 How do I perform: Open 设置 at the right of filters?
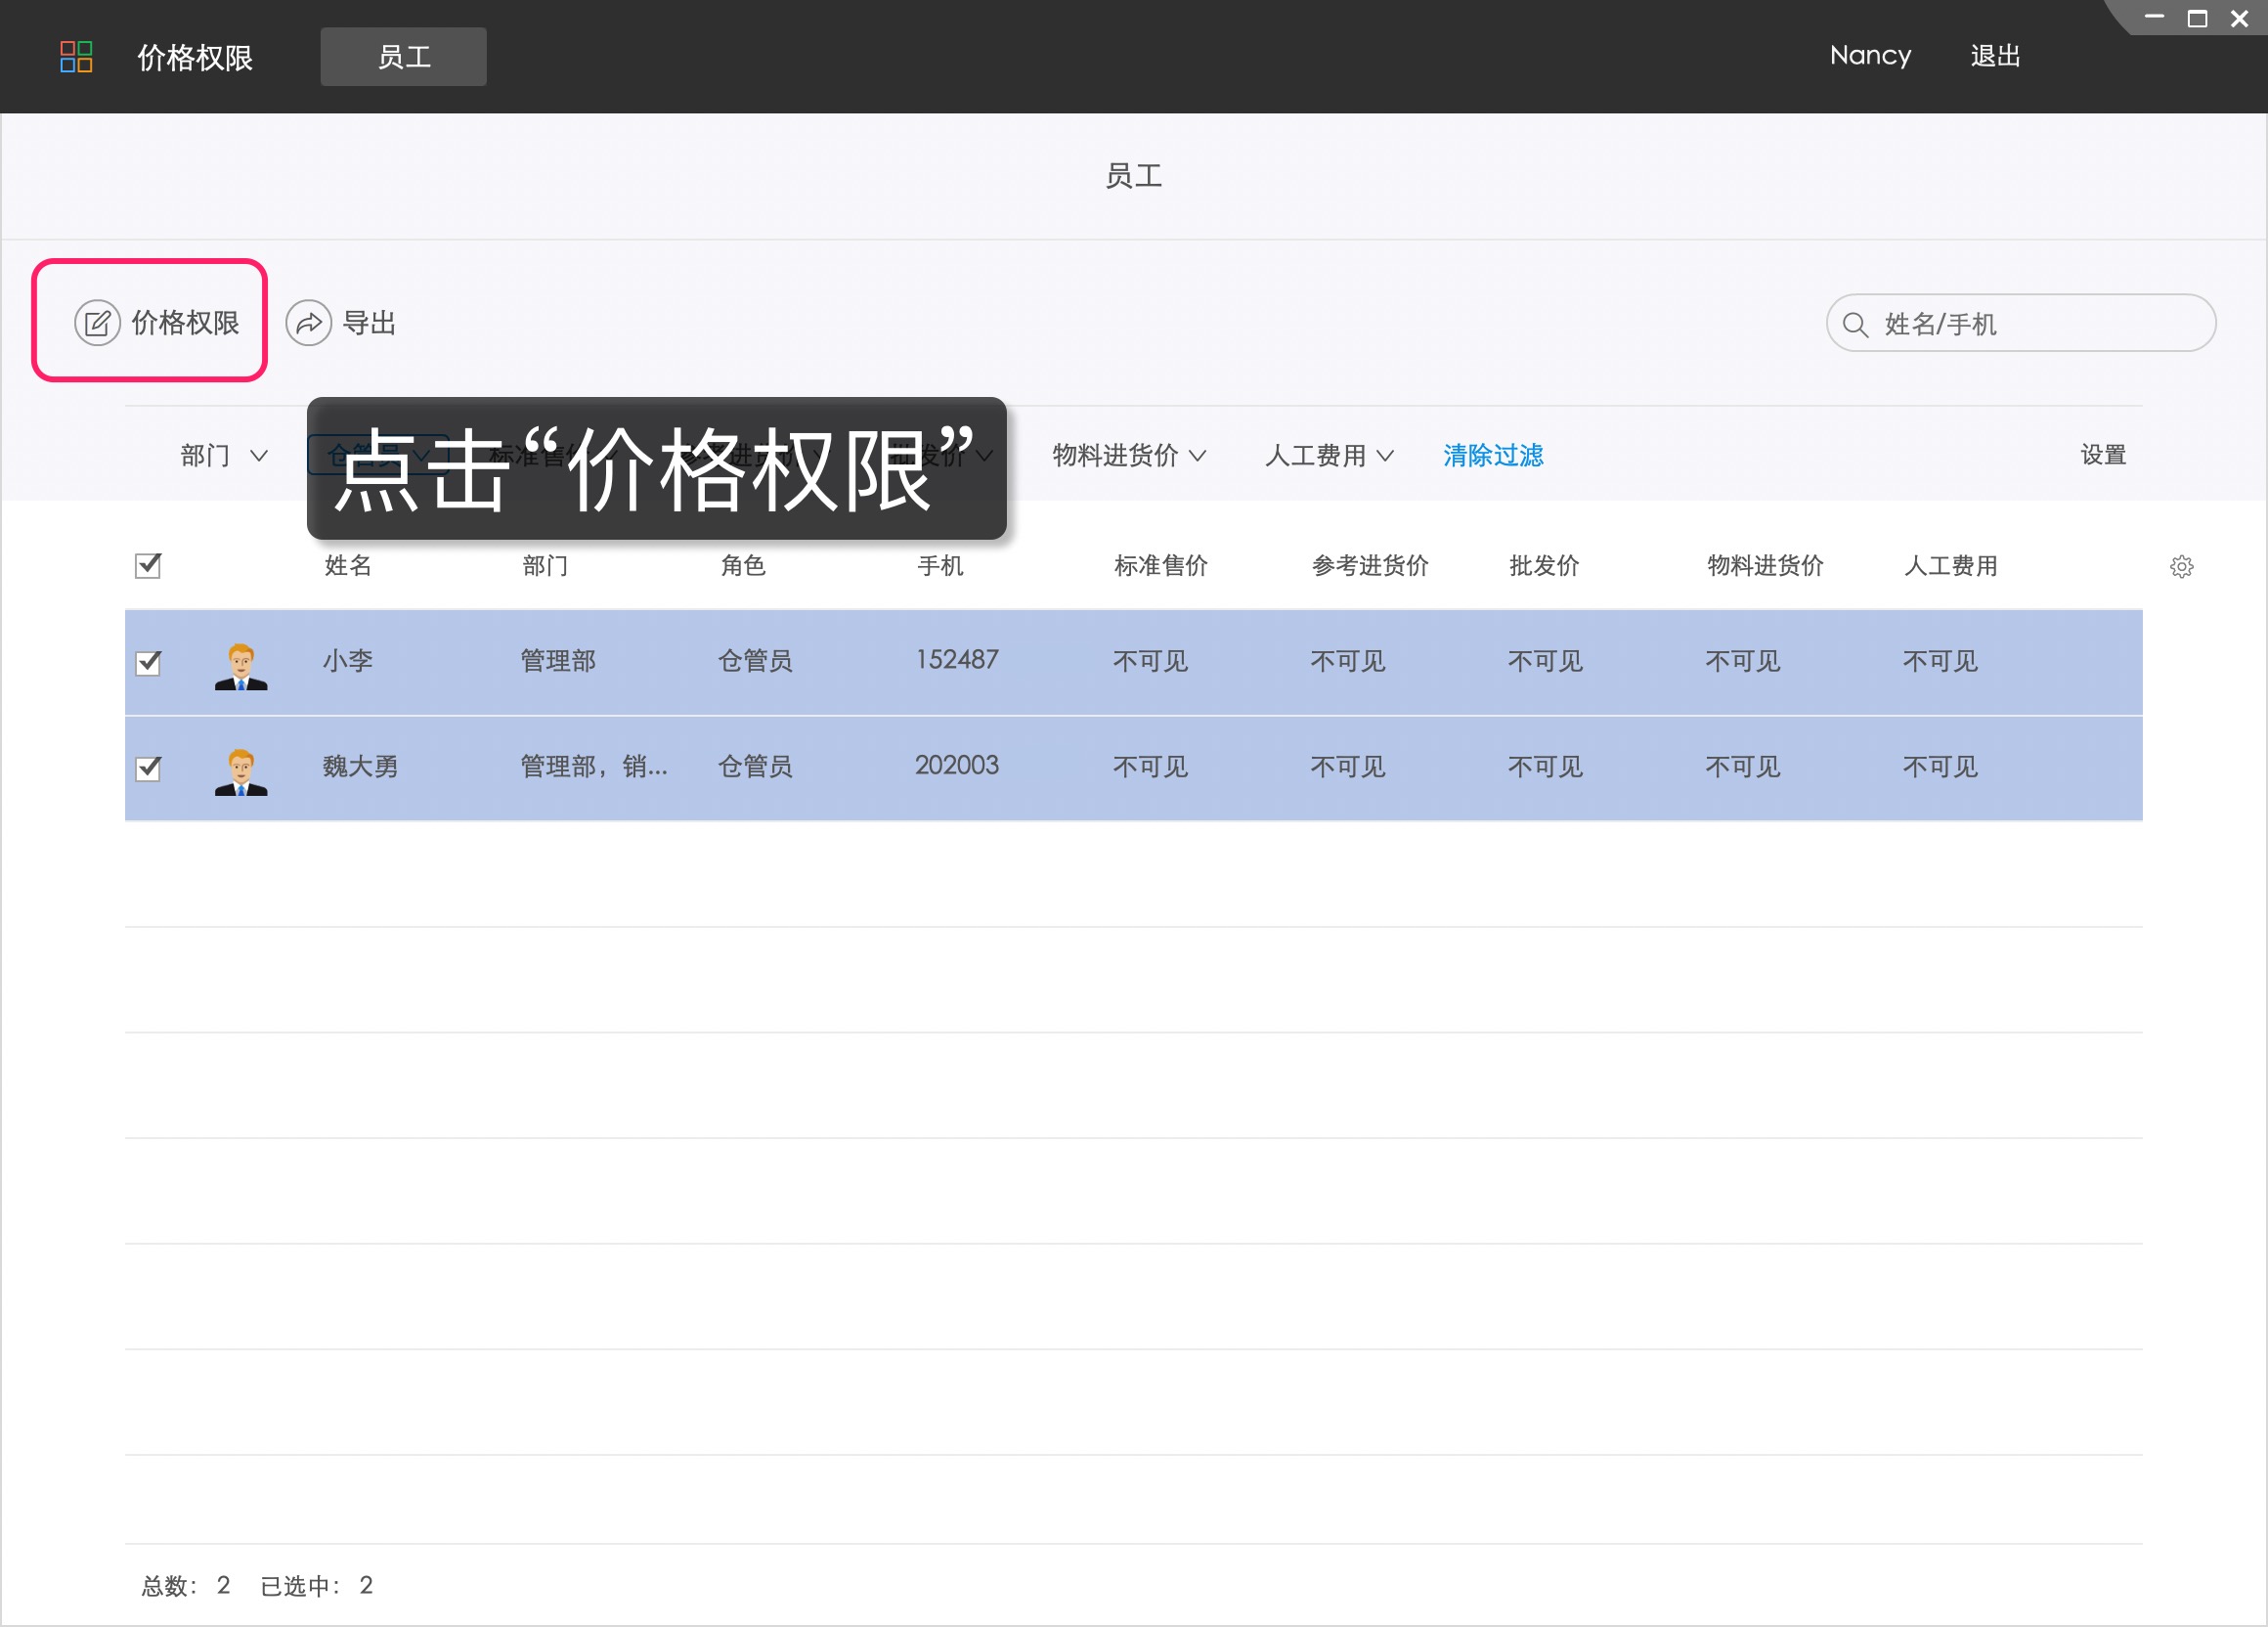coord(2103,454)
